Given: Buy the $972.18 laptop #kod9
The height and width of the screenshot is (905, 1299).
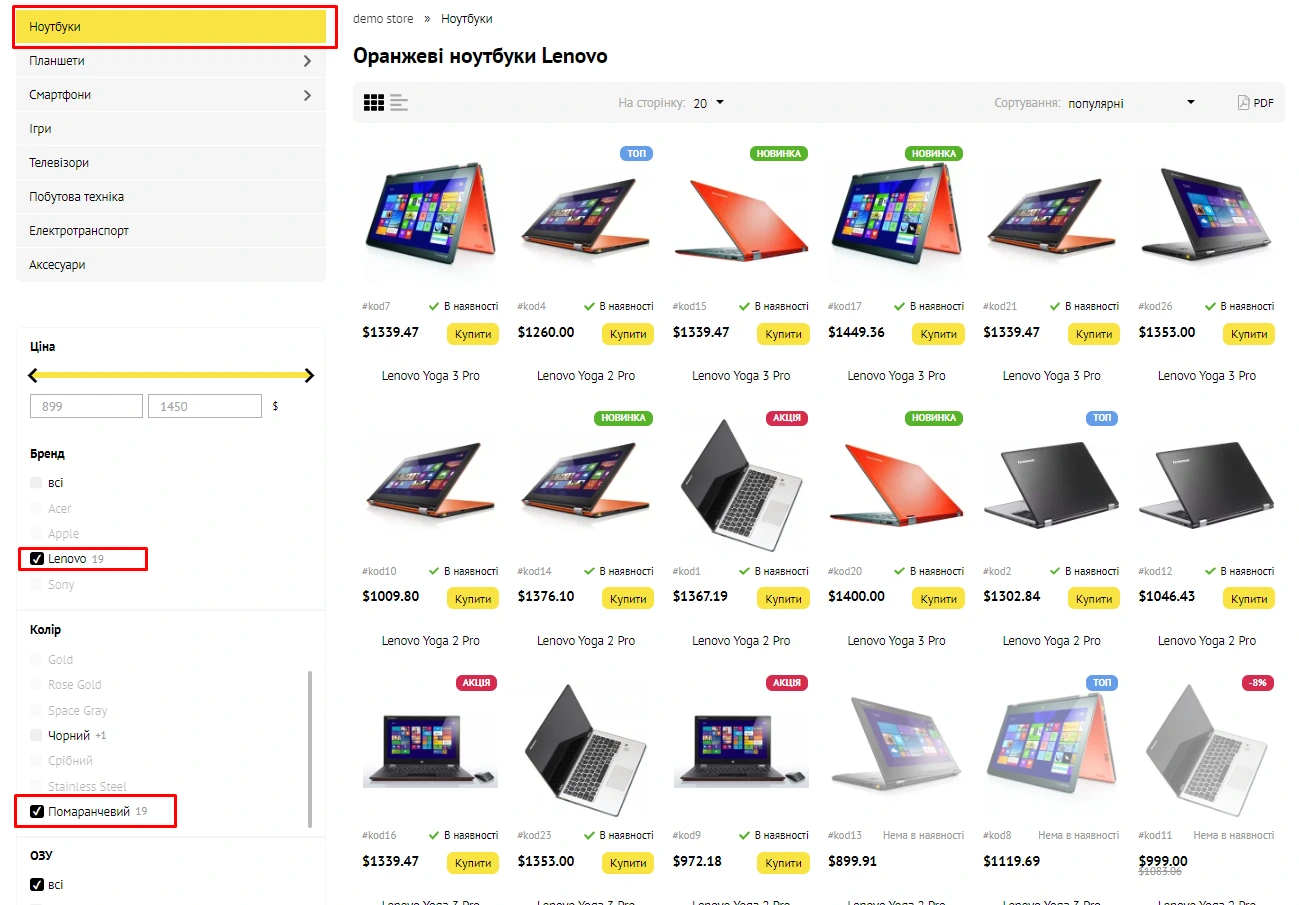Looking at the screenshot, I should point(783,862).
